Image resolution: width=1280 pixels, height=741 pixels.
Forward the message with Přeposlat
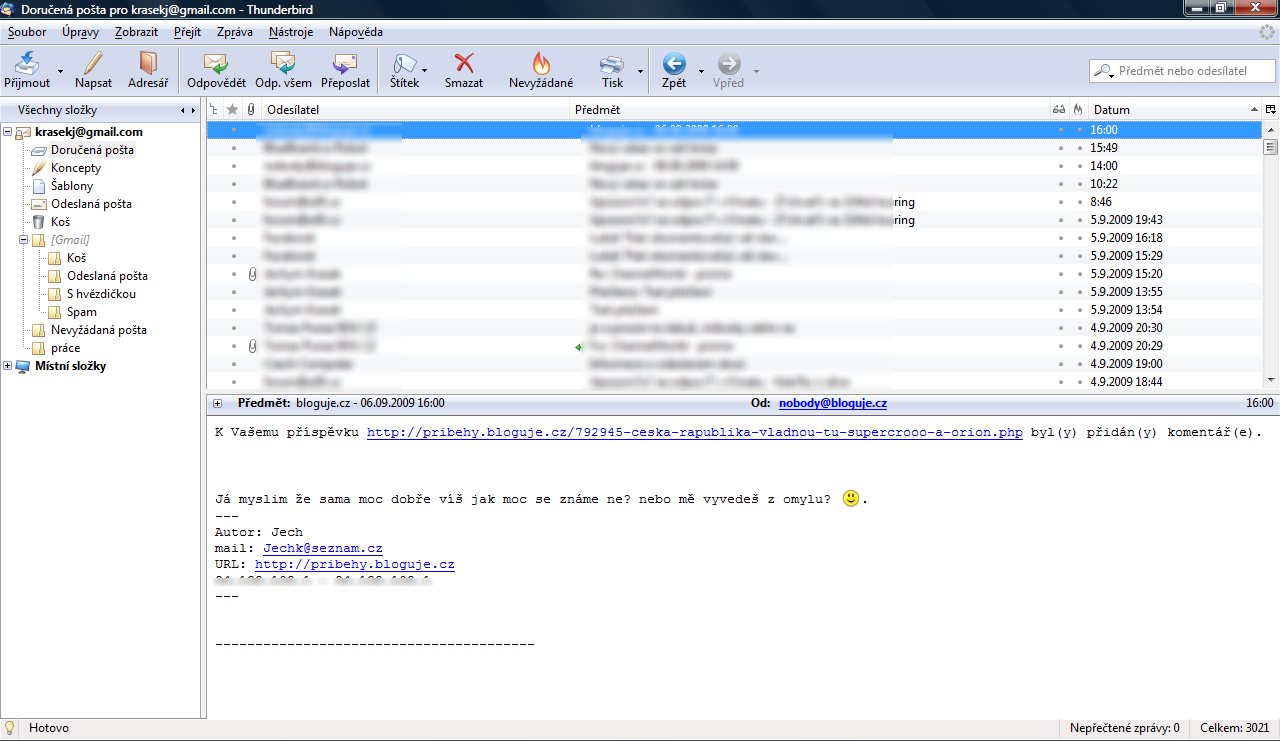click(x=345, y=70)
